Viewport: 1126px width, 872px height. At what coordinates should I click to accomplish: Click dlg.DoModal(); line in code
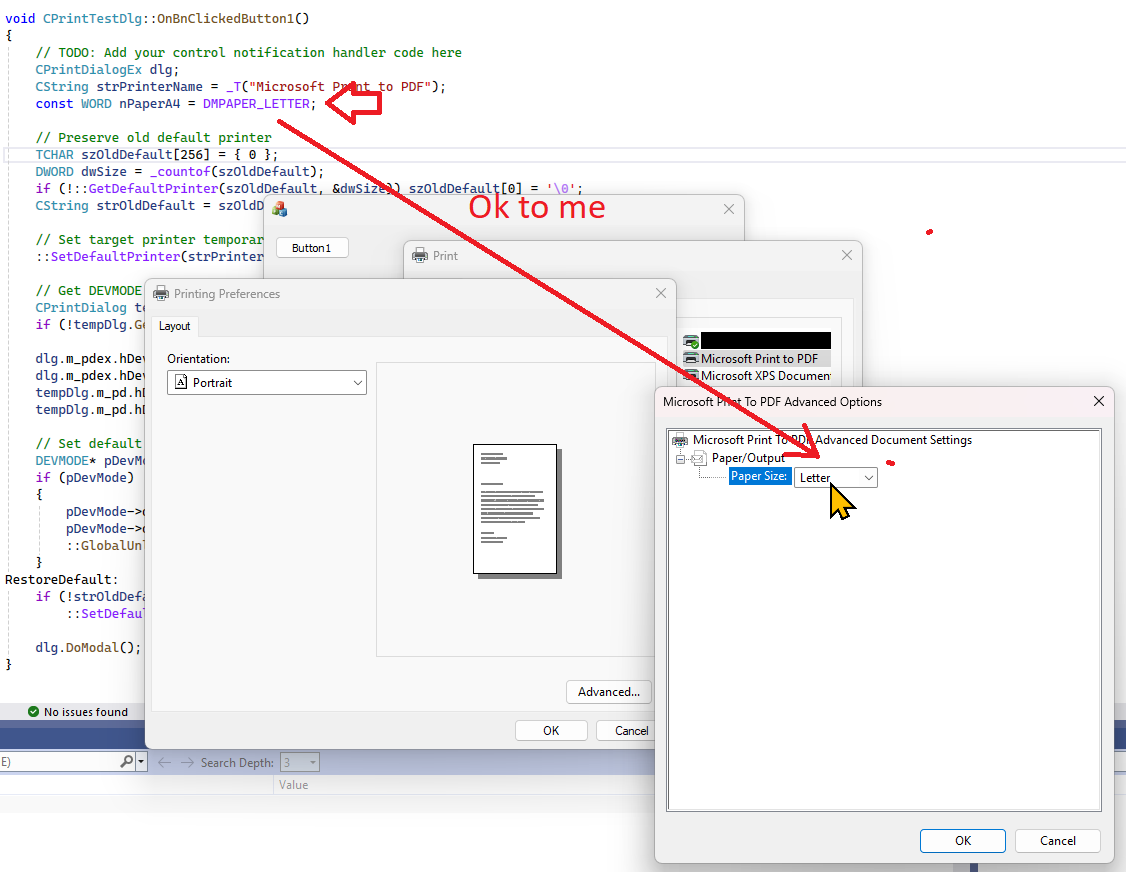click(x=88, y=647)
